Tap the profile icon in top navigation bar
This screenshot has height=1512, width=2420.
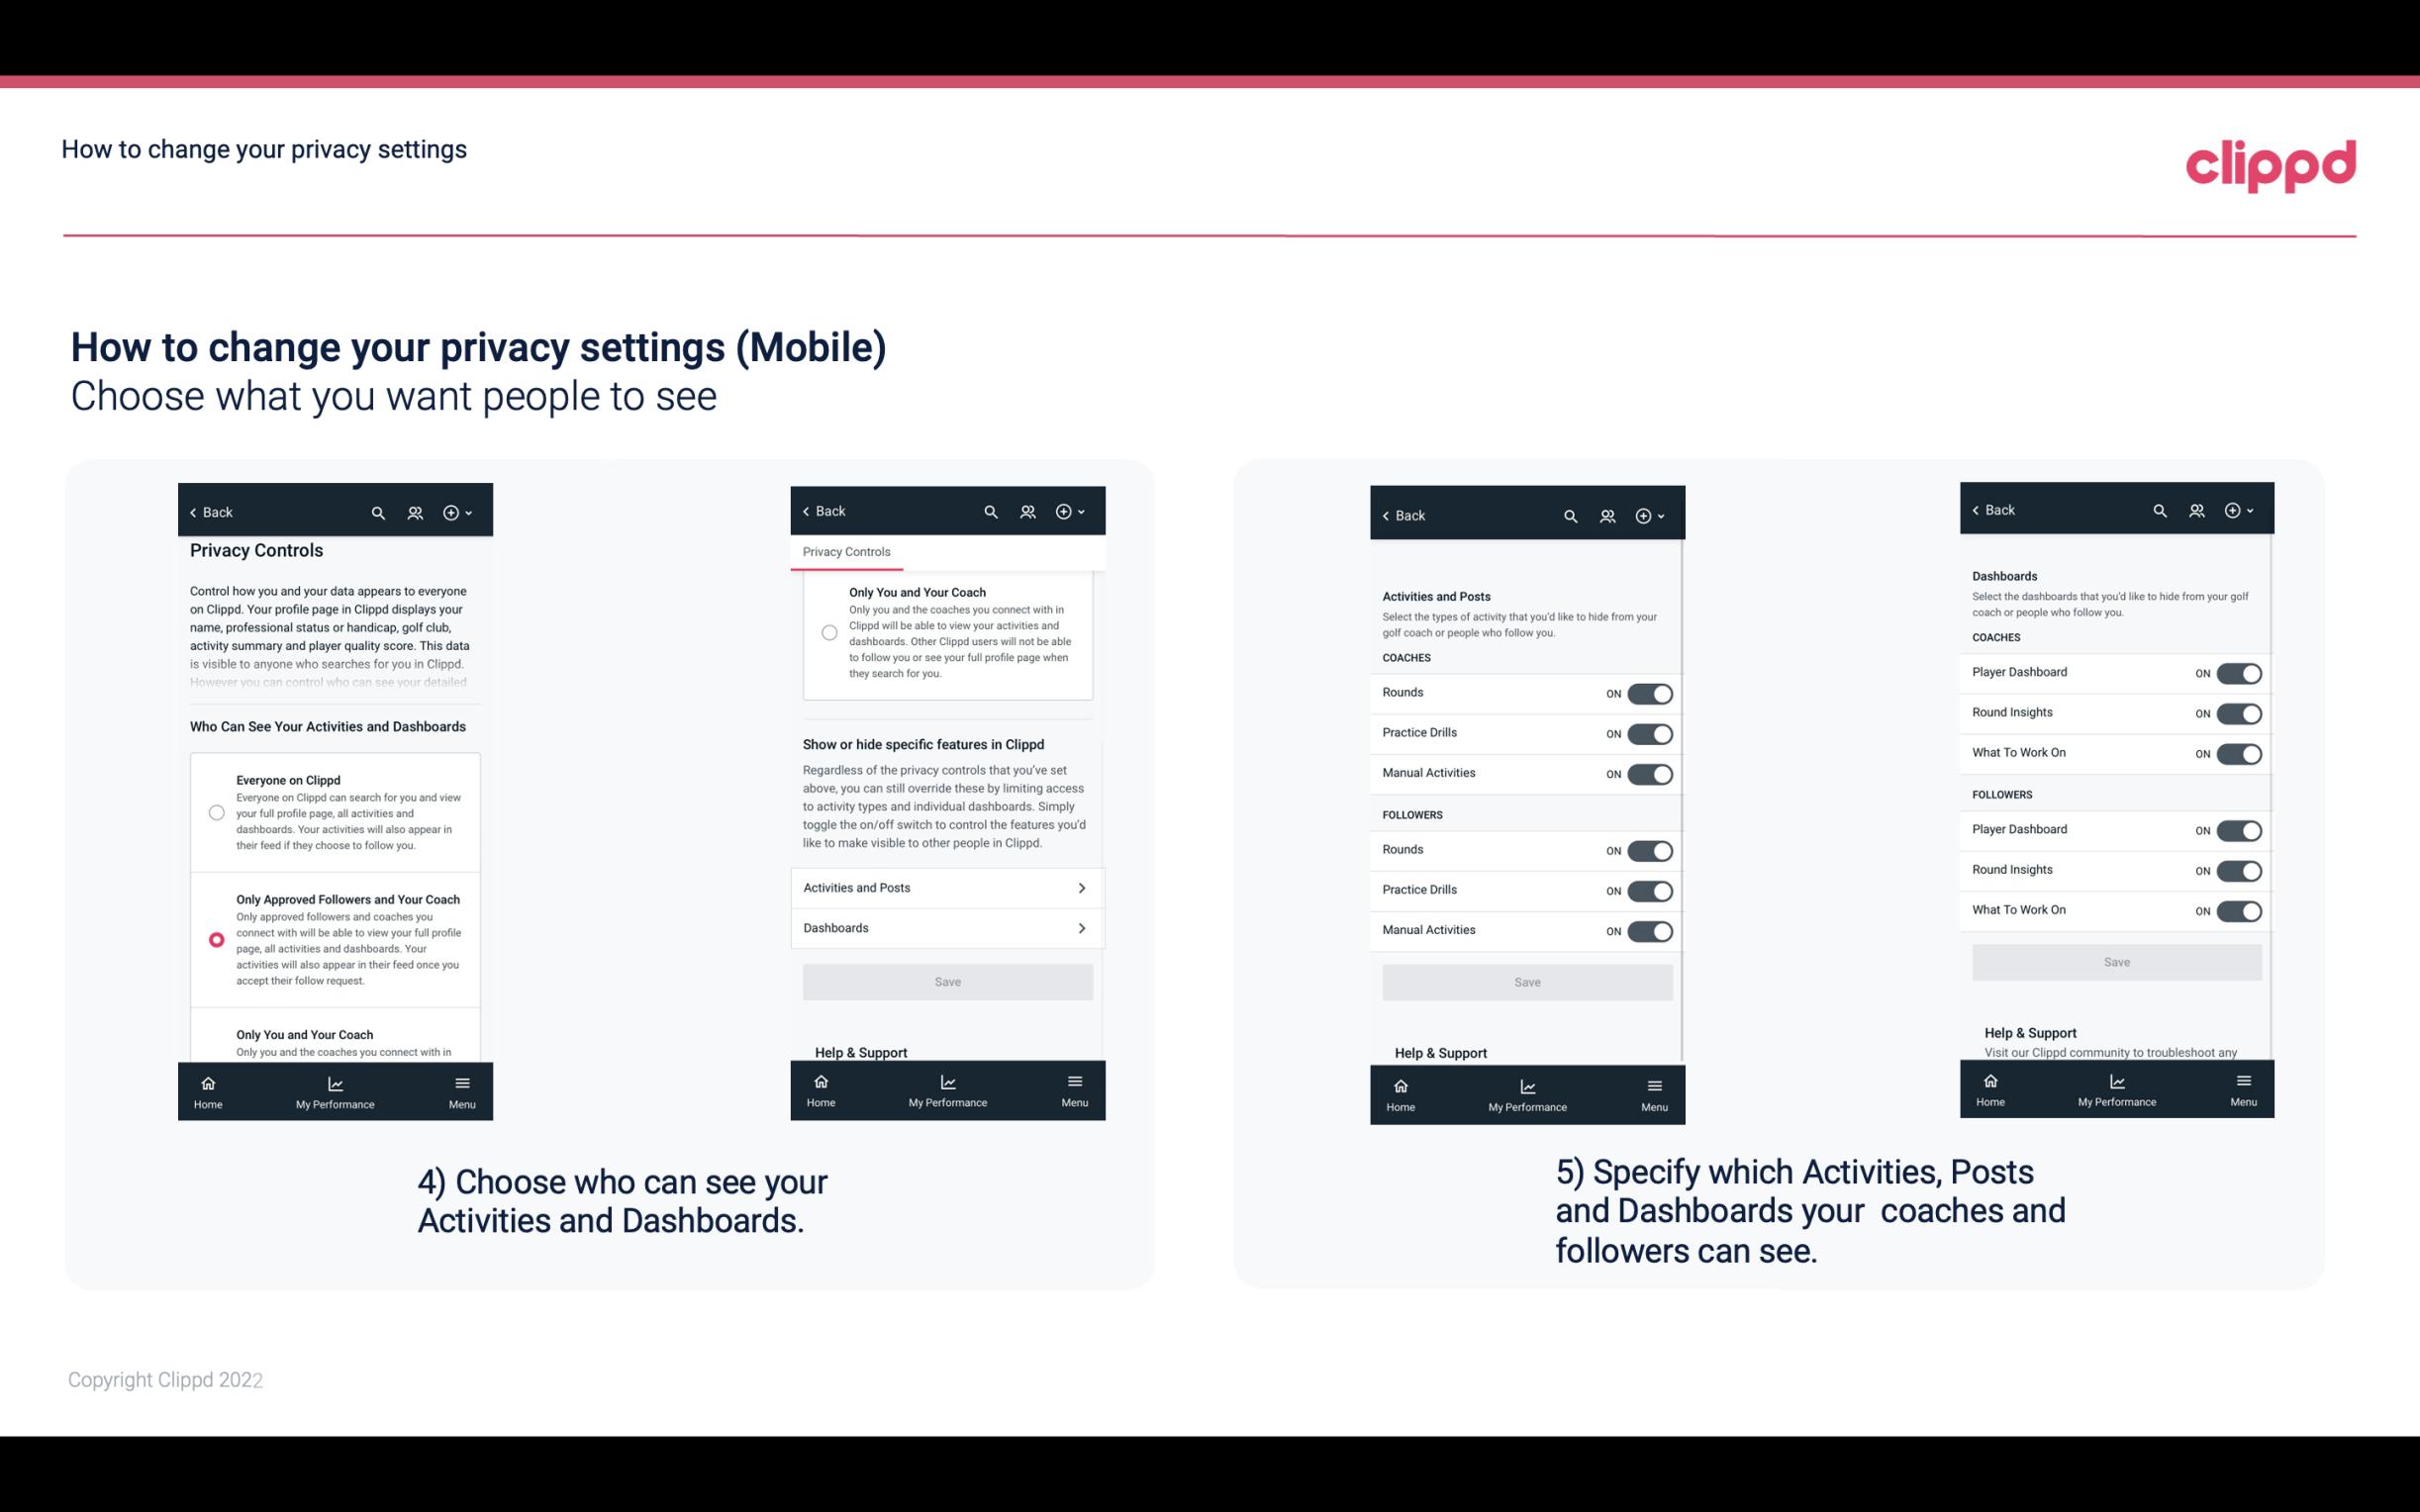415,513
